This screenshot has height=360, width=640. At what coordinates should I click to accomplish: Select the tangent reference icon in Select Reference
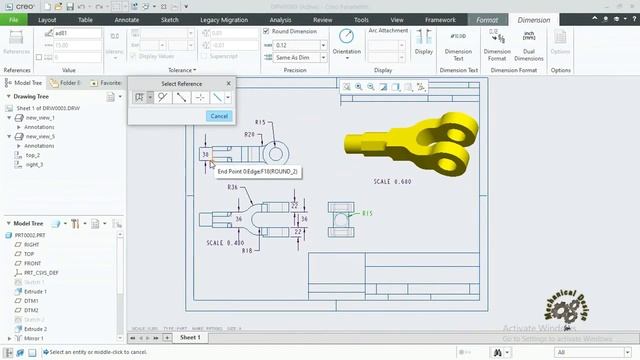tap(162, 97)
